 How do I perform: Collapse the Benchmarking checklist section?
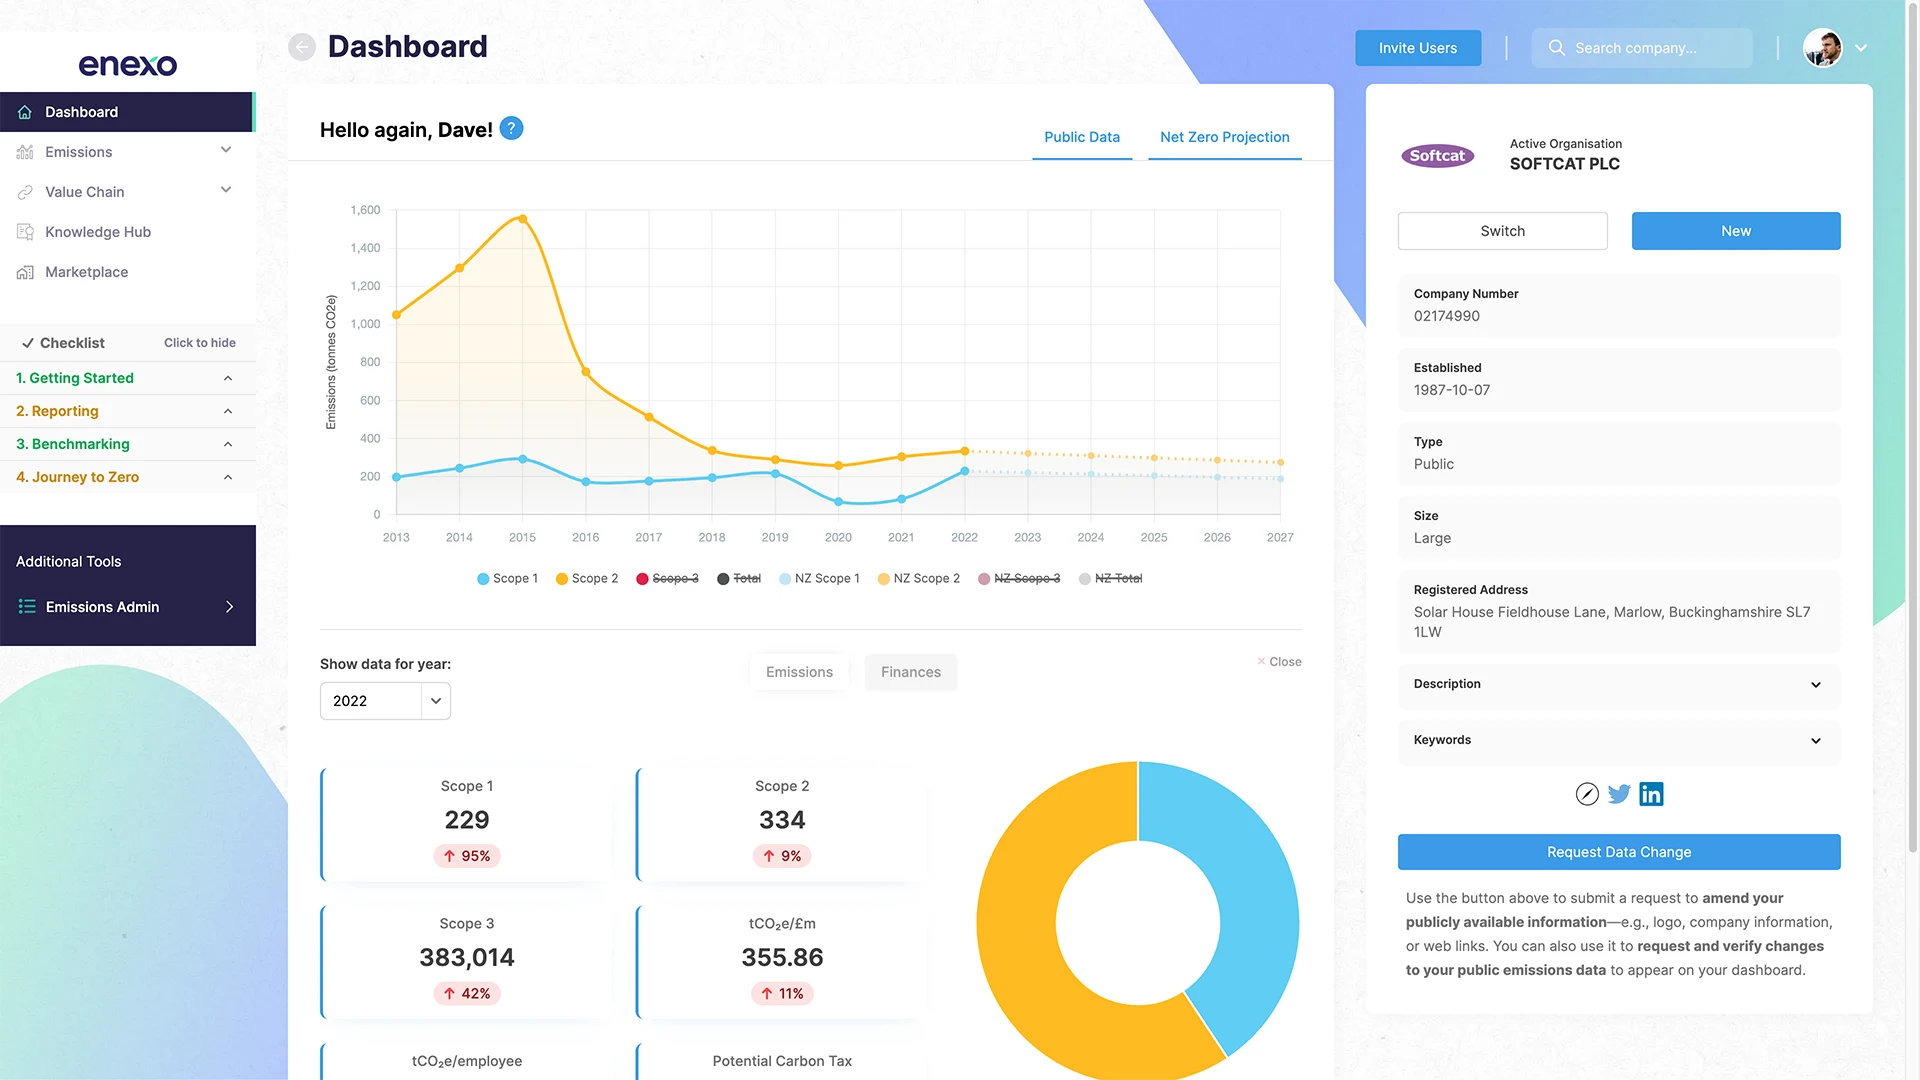coord(228,444)
